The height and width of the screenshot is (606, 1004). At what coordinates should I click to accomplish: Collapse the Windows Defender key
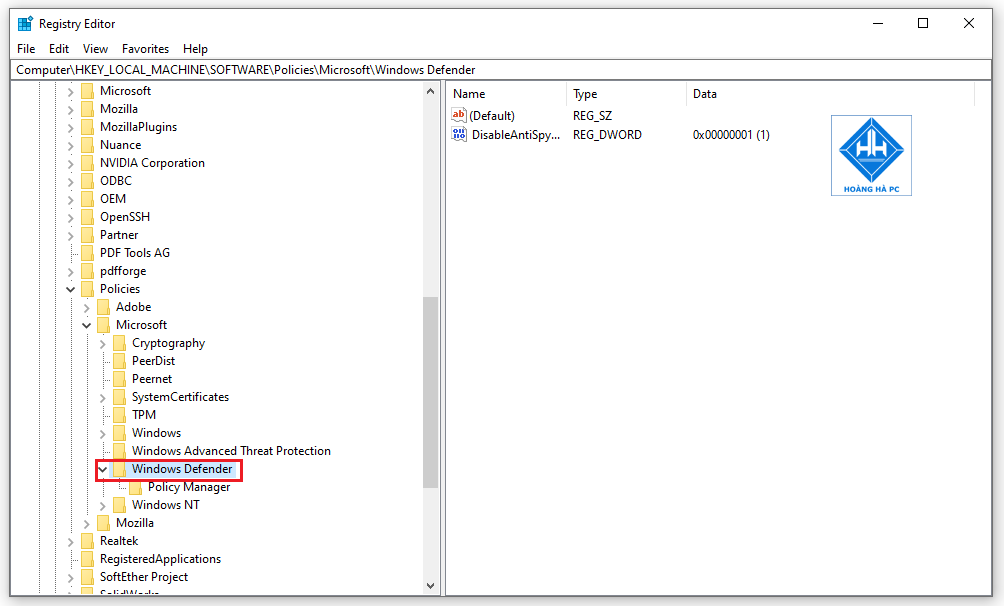coord(103,470)
